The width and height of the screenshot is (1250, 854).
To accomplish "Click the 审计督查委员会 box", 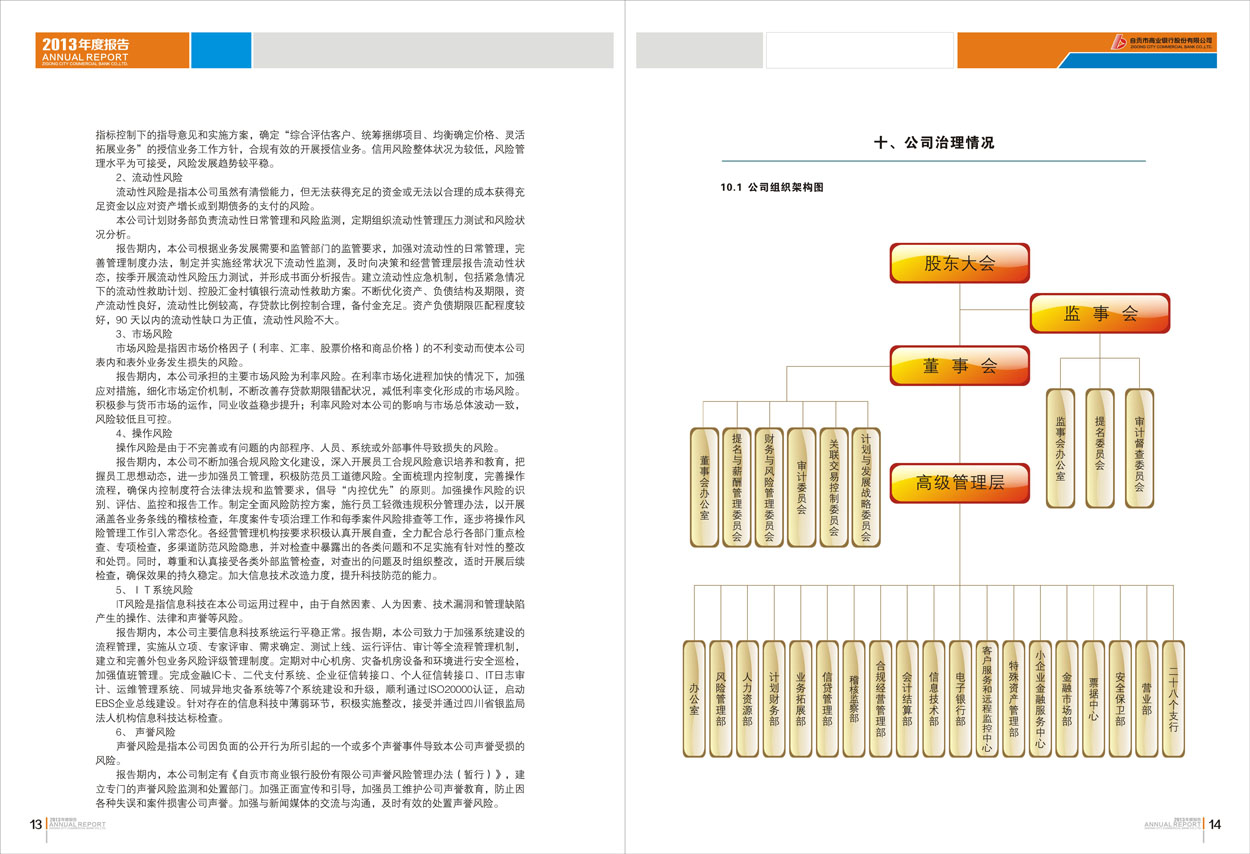I will (1139, 449).
